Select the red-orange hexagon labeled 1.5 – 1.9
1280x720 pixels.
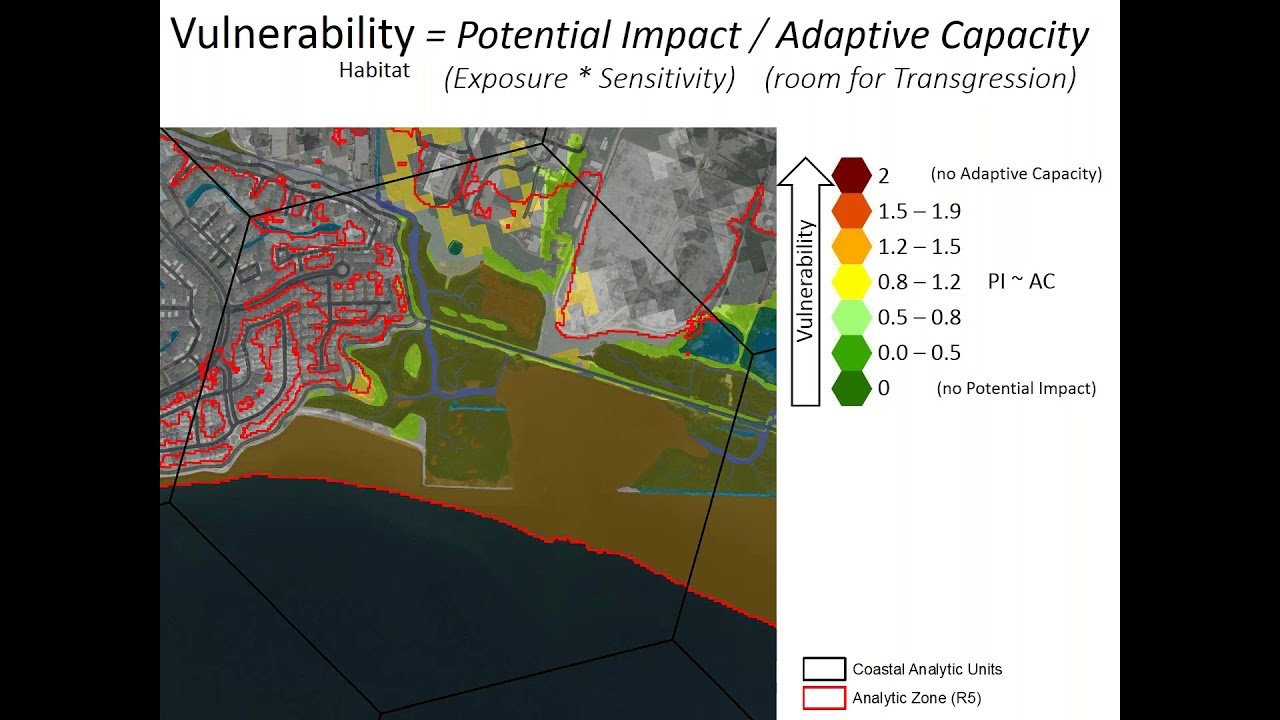(x=852, y=211)
